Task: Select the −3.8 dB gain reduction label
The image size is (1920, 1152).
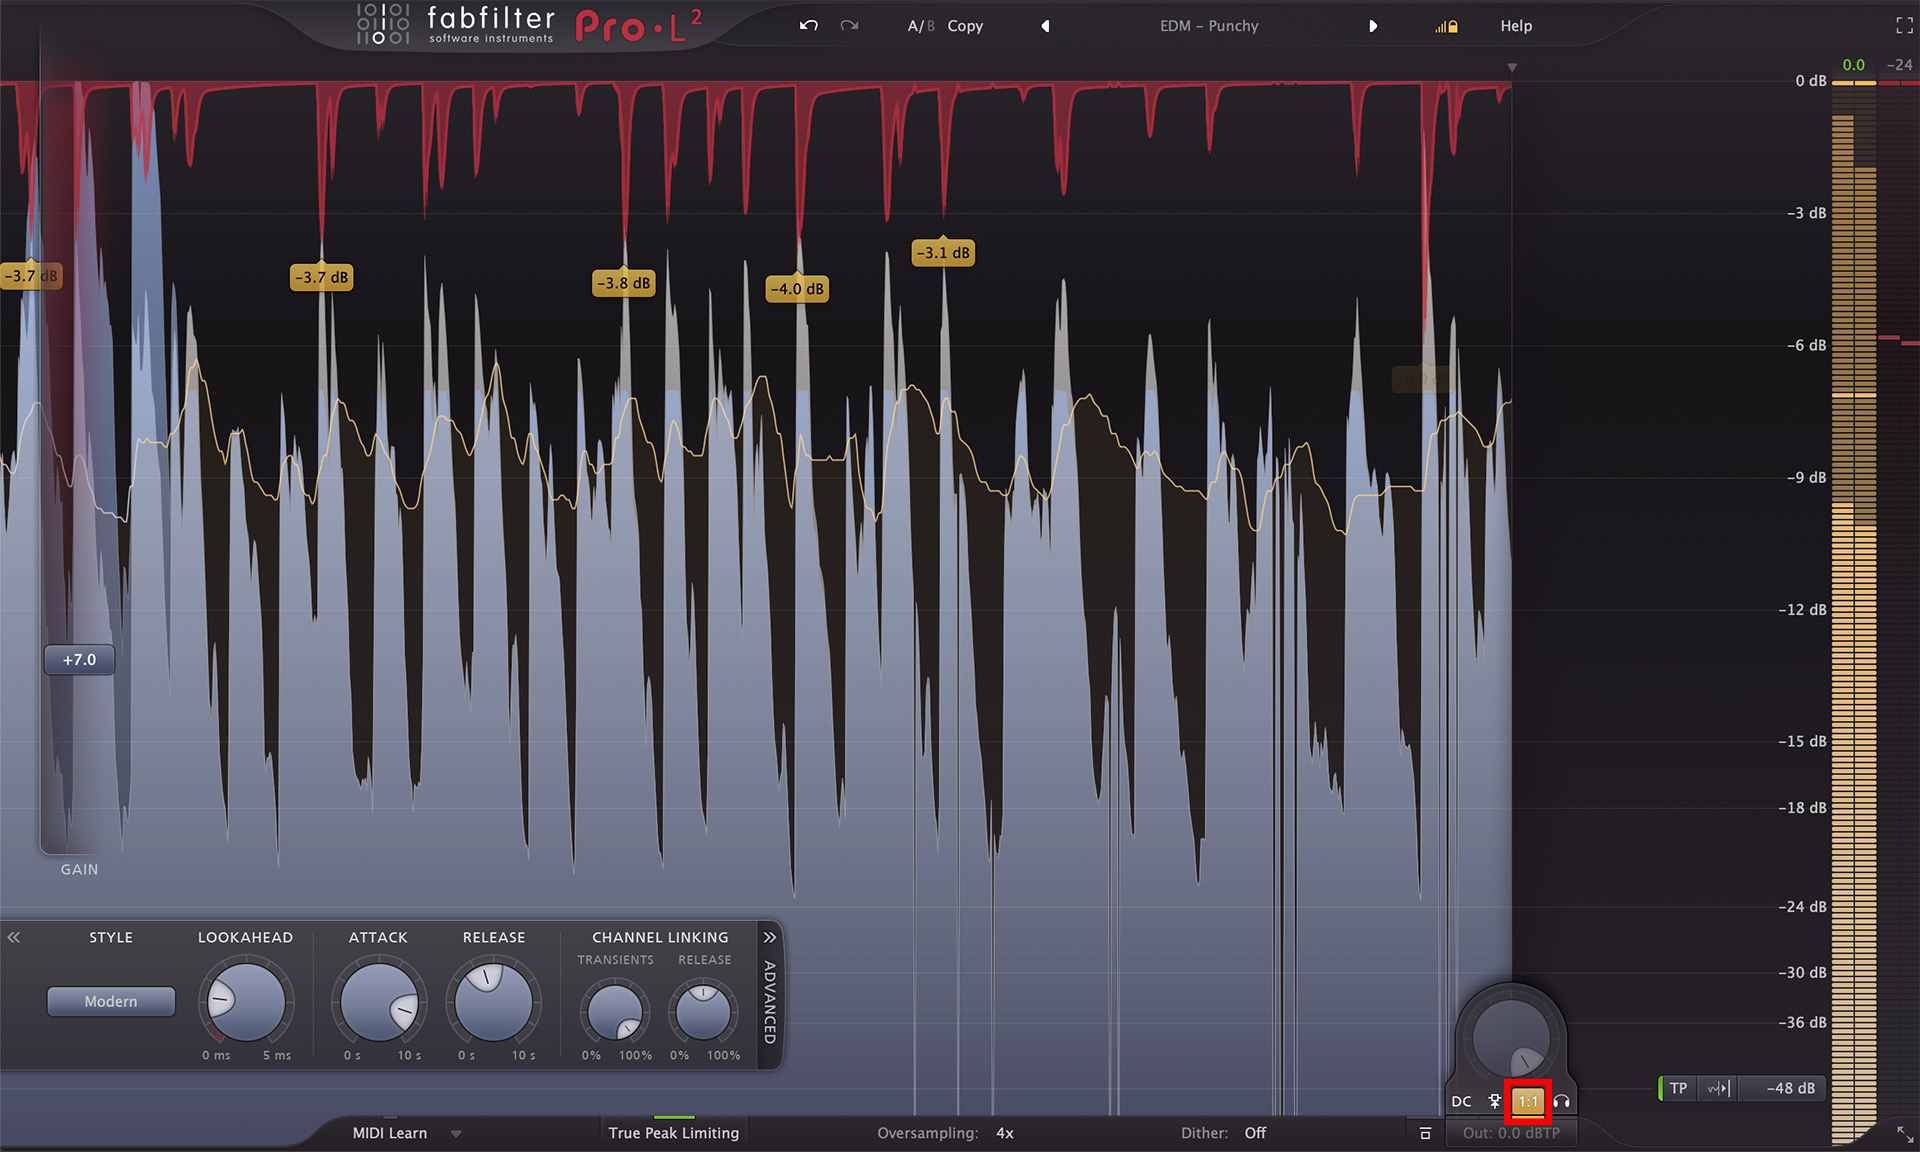Action: [624, 283]
